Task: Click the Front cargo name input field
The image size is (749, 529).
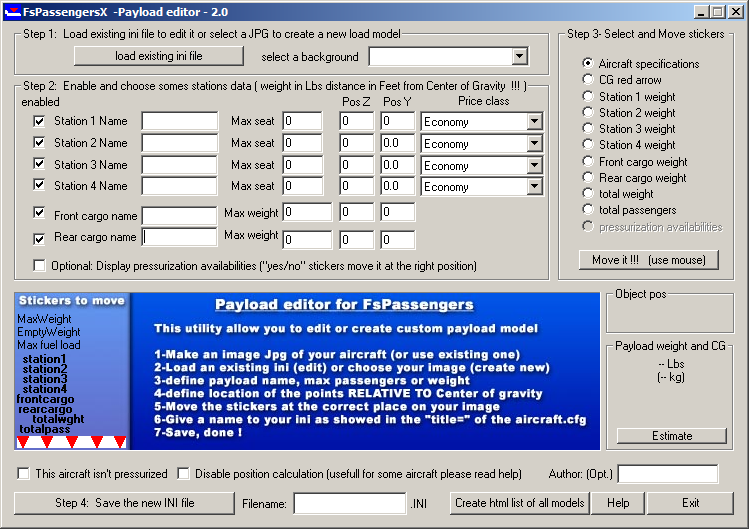Action: (x=180, y=216)
